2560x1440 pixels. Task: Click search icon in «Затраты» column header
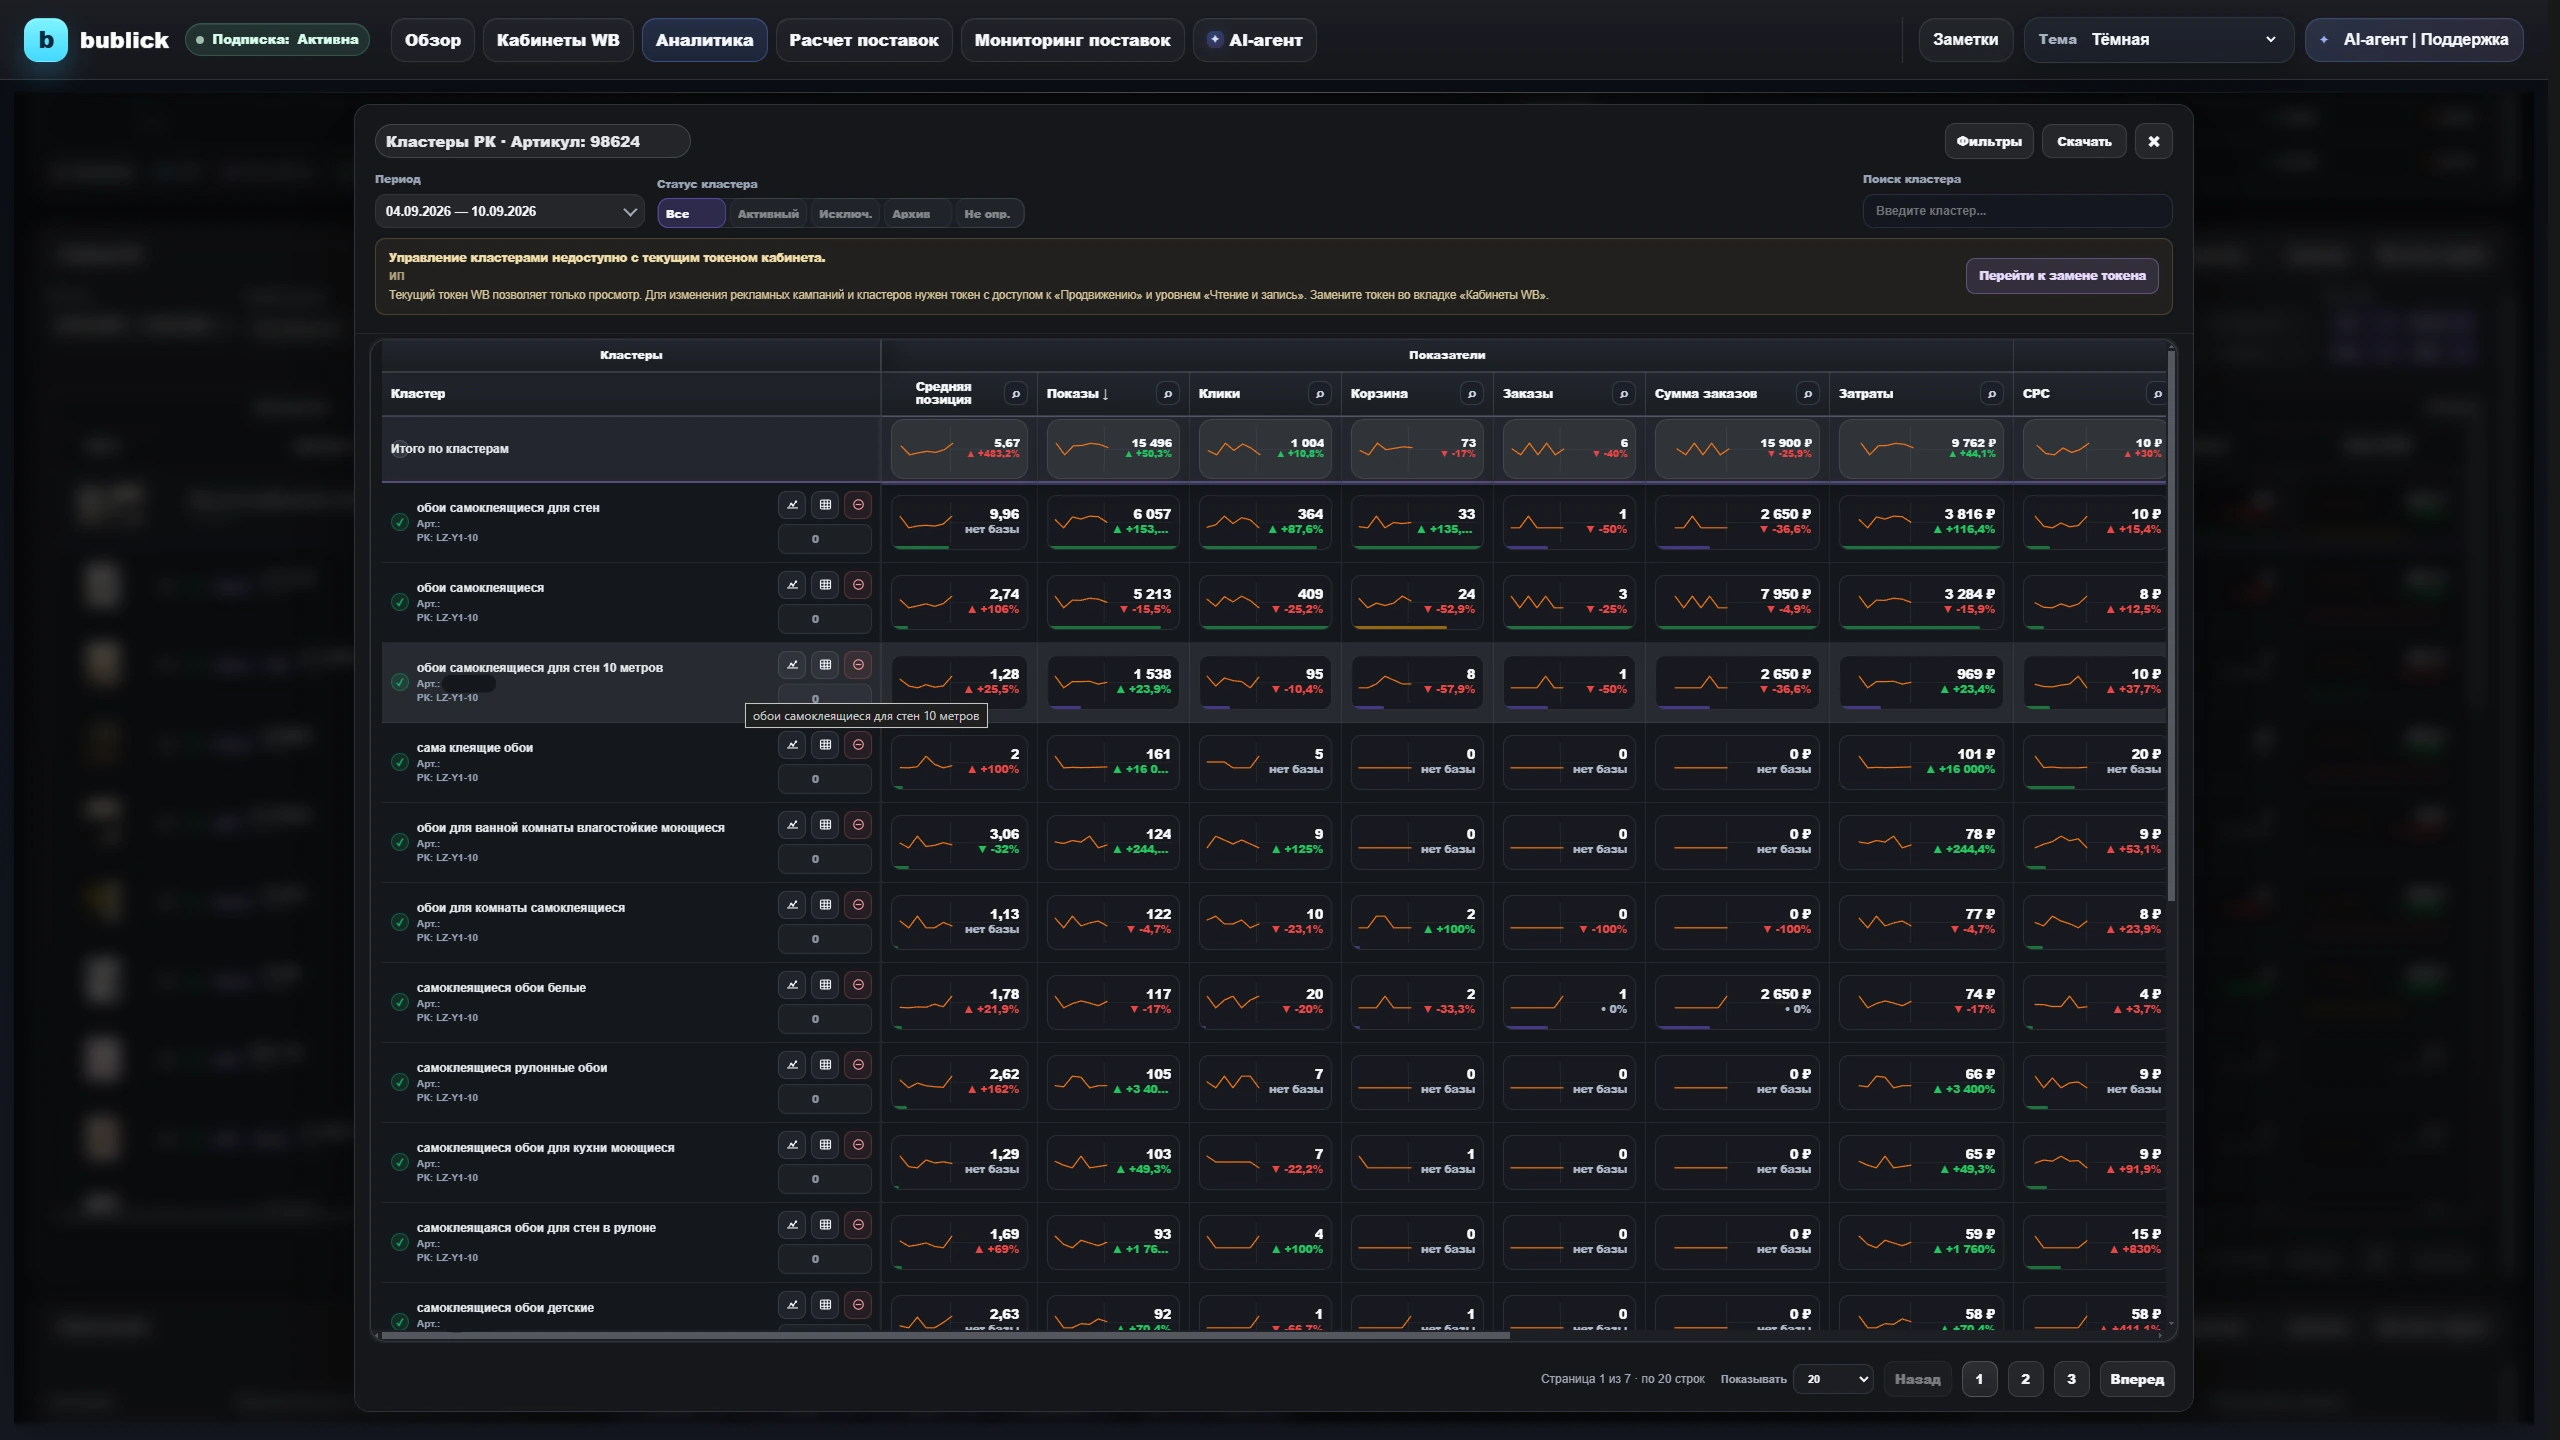pyautogui.click(x=1991, y=394)
